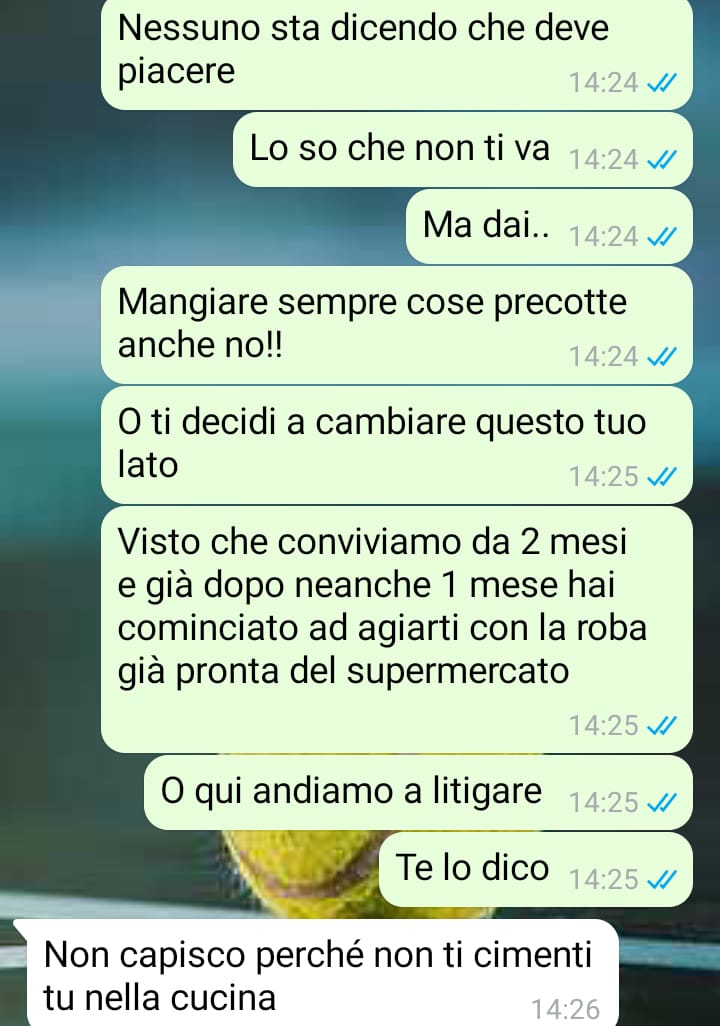Click double-check icon on 'Lo so che non ti va'
Viewport: 720px width, 1026px height.
pyautogui.click(x=661, y=160)
